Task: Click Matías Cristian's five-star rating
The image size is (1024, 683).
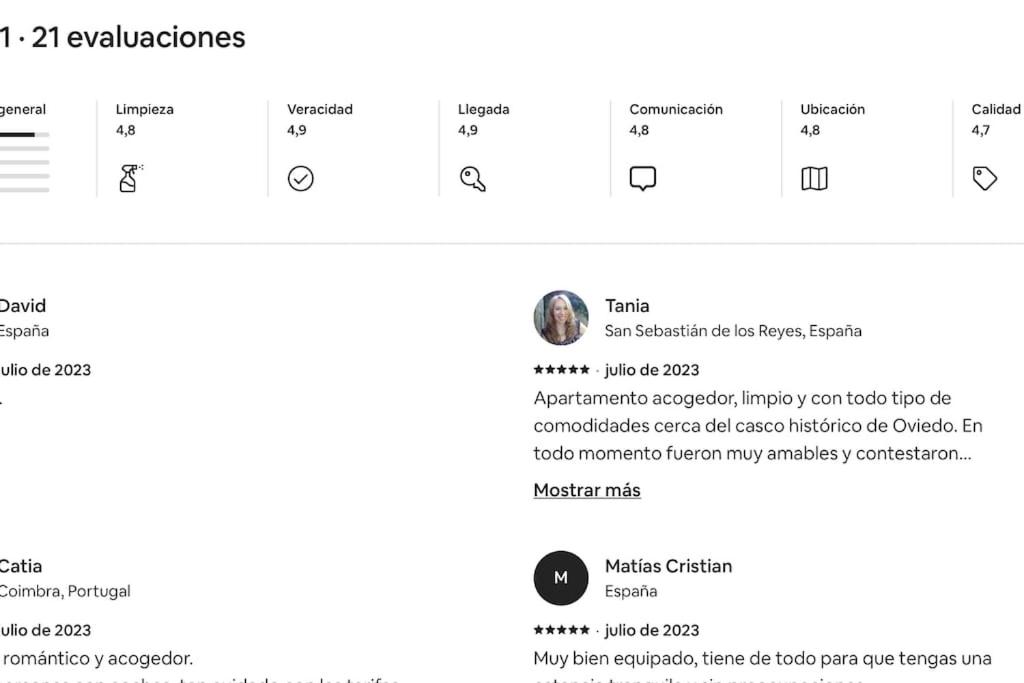Action: point(562,630)
